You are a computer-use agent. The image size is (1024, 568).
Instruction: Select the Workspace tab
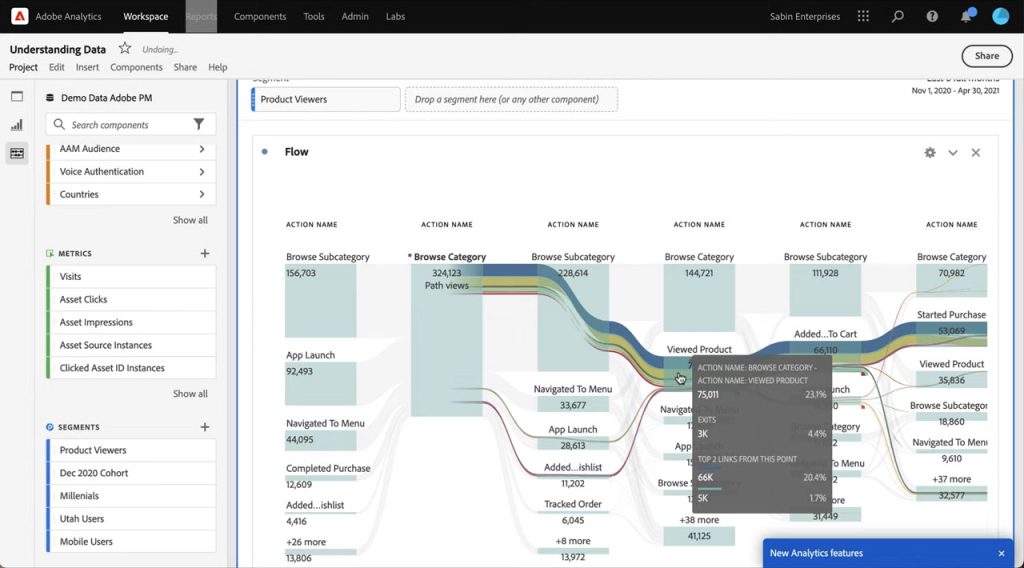point(146,16)
